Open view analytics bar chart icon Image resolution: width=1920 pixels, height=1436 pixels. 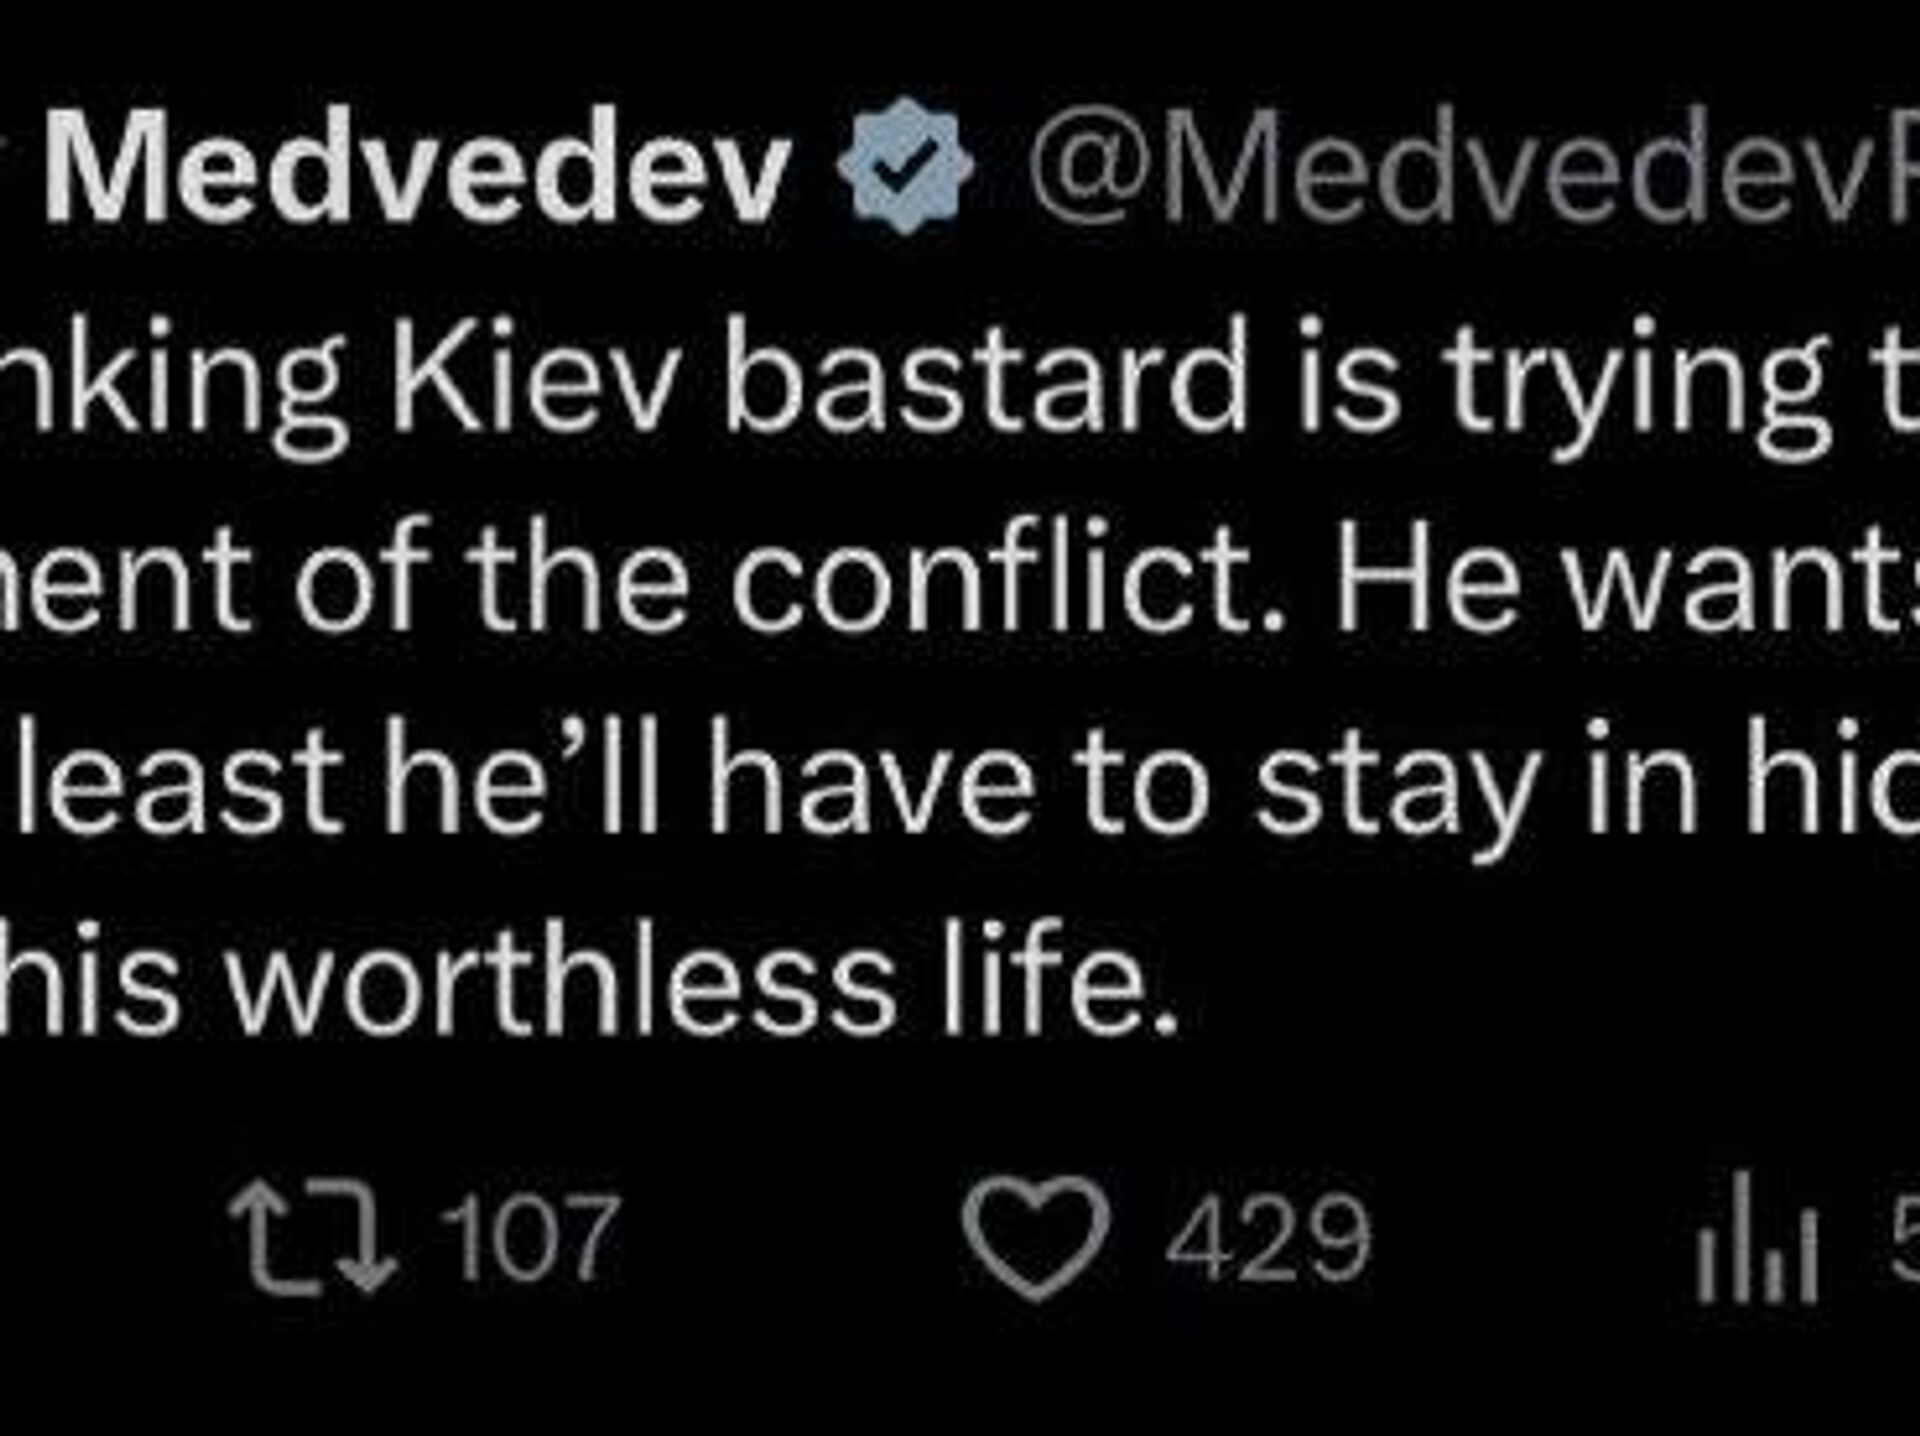pyautogui.click(x=1755, y=1241)
